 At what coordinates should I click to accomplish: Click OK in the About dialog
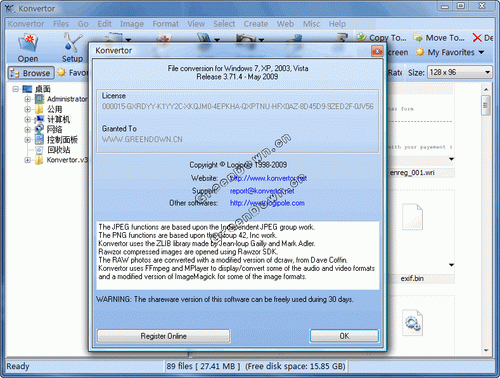[x=344, y=336]
